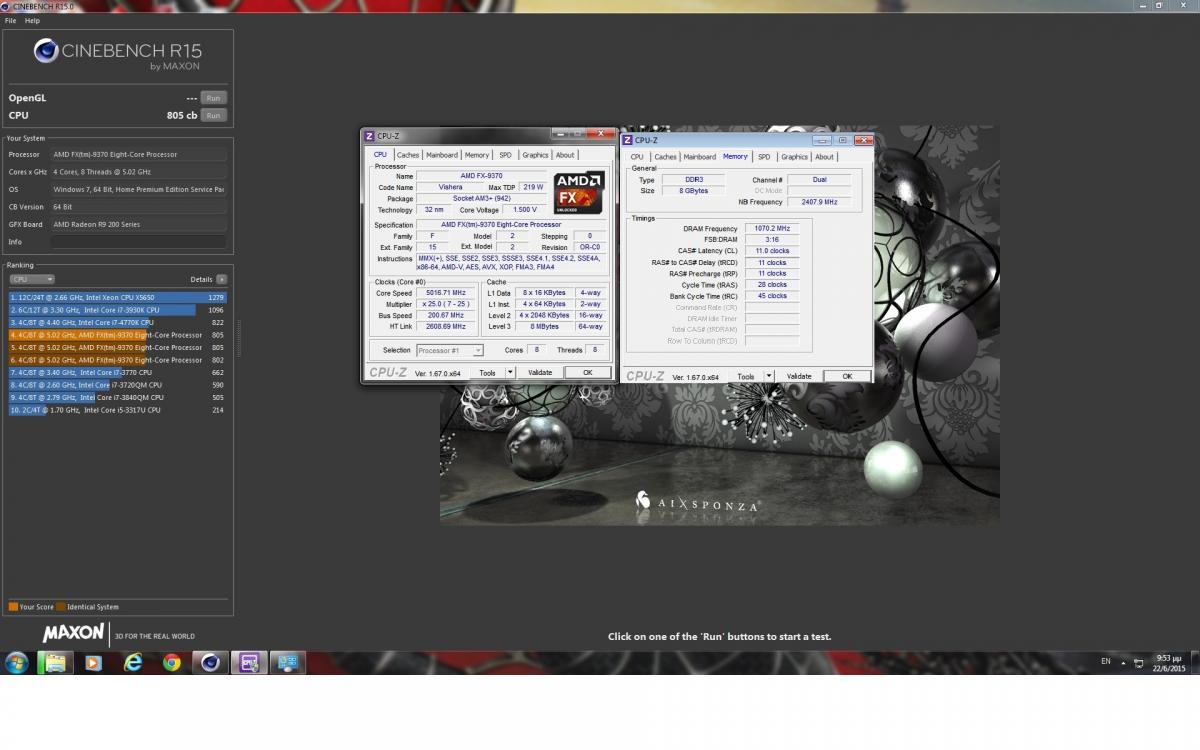Click the AMD FX processor logo in CPU-Z

point(579,192)
